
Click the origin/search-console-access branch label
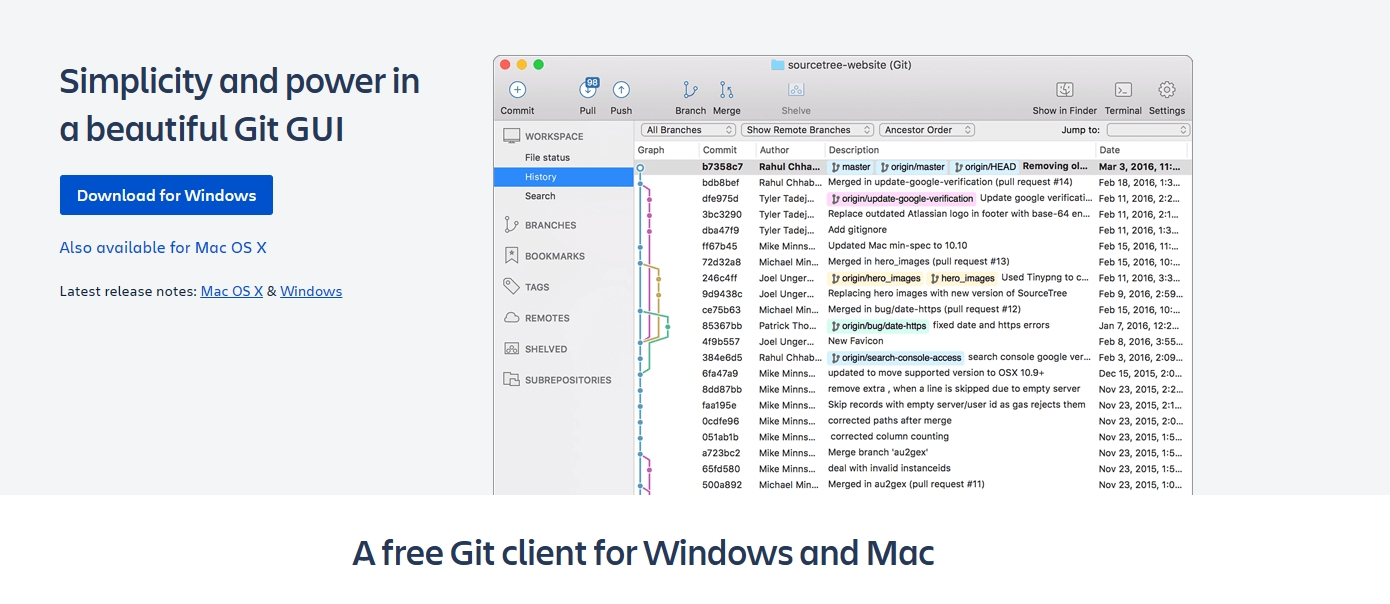[896, 358]
